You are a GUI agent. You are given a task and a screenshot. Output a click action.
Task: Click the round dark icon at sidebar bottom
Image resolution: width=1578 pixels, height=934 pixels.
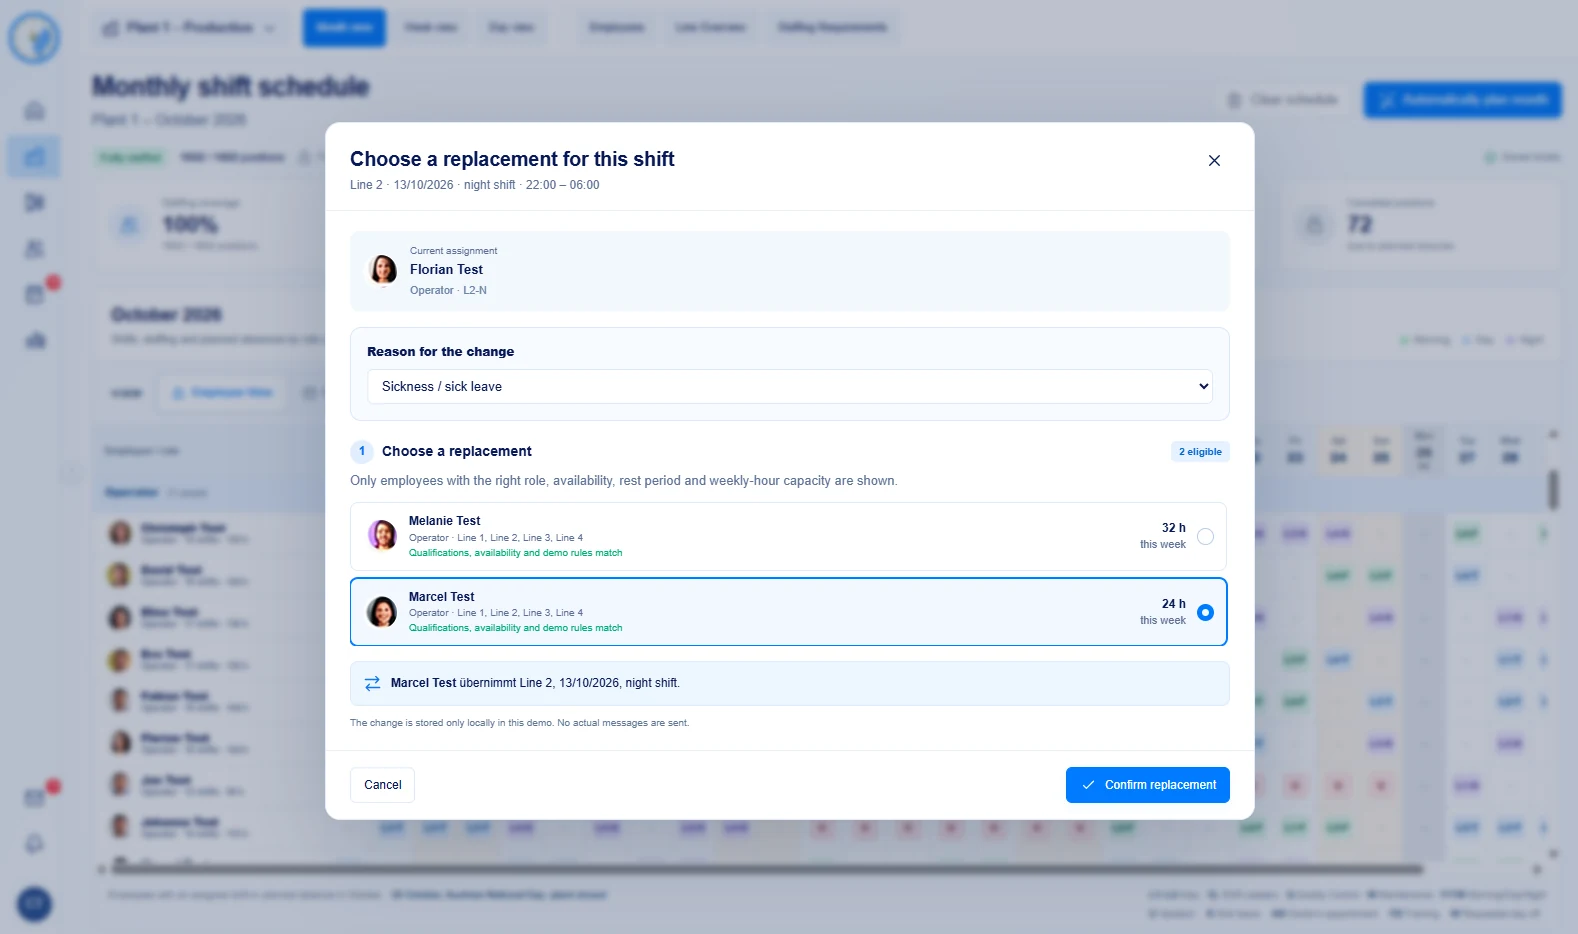(34, 904)
